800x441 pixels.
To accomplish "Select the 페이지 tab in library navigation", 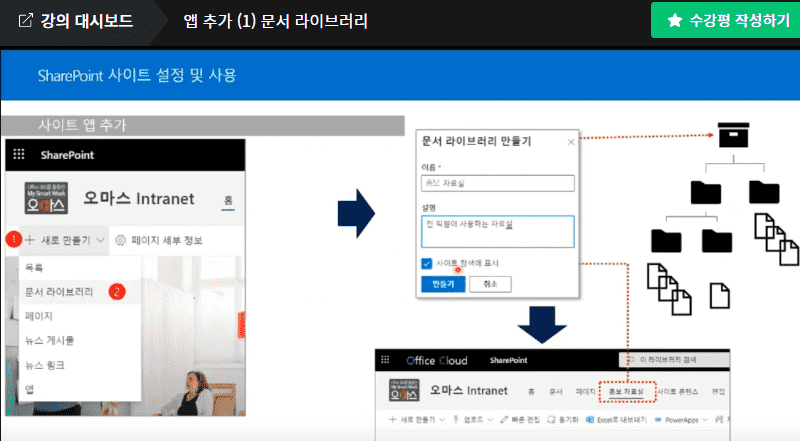I will coord(585,391).
